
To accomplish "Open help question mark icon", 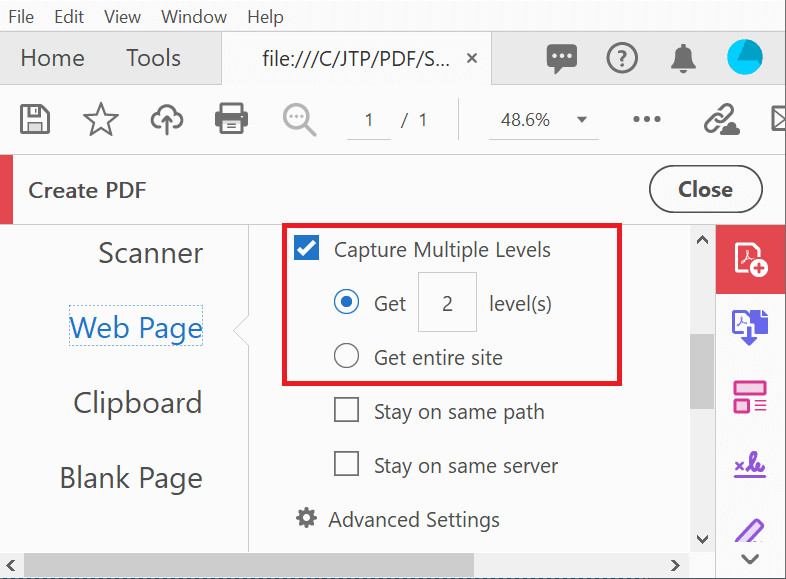I will pyautogui.click(x=622, y=58).
